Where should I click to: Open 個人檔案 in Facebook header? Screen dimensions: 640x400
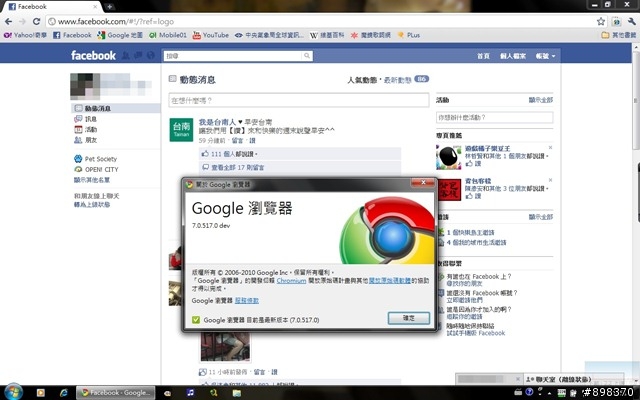[513, 56]
